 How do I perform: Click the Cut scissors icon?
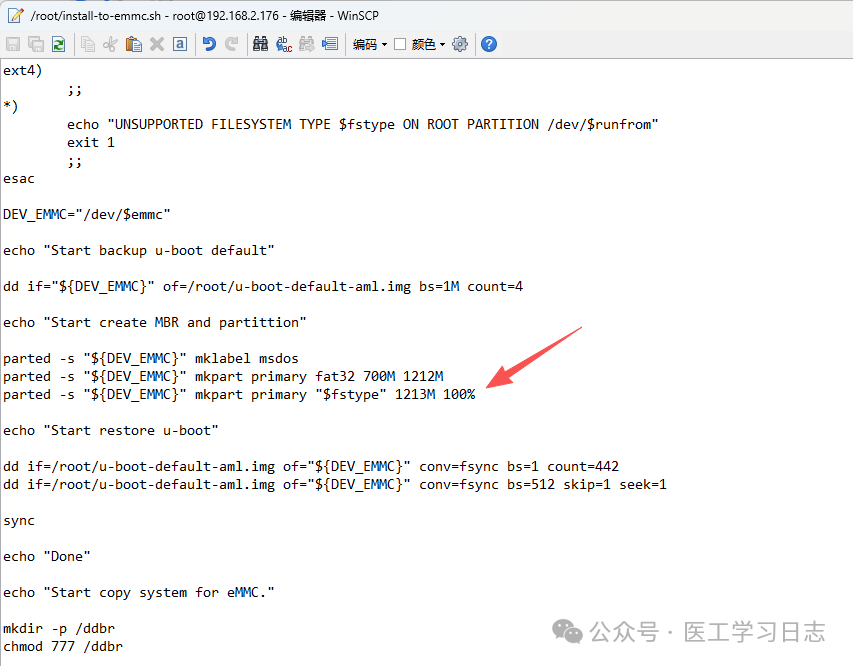click(x=110, y=44)
